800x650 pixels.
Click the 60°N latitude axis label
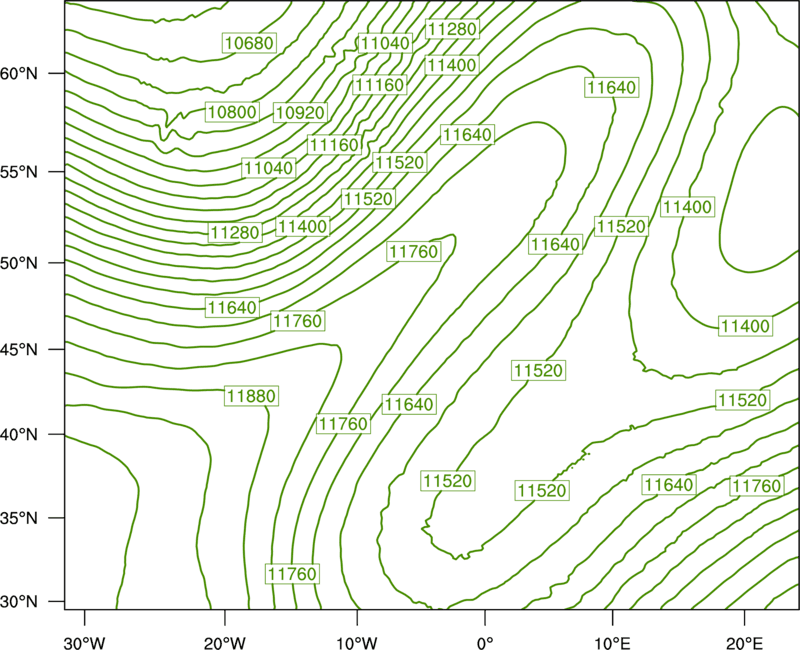tap(19, 73)
